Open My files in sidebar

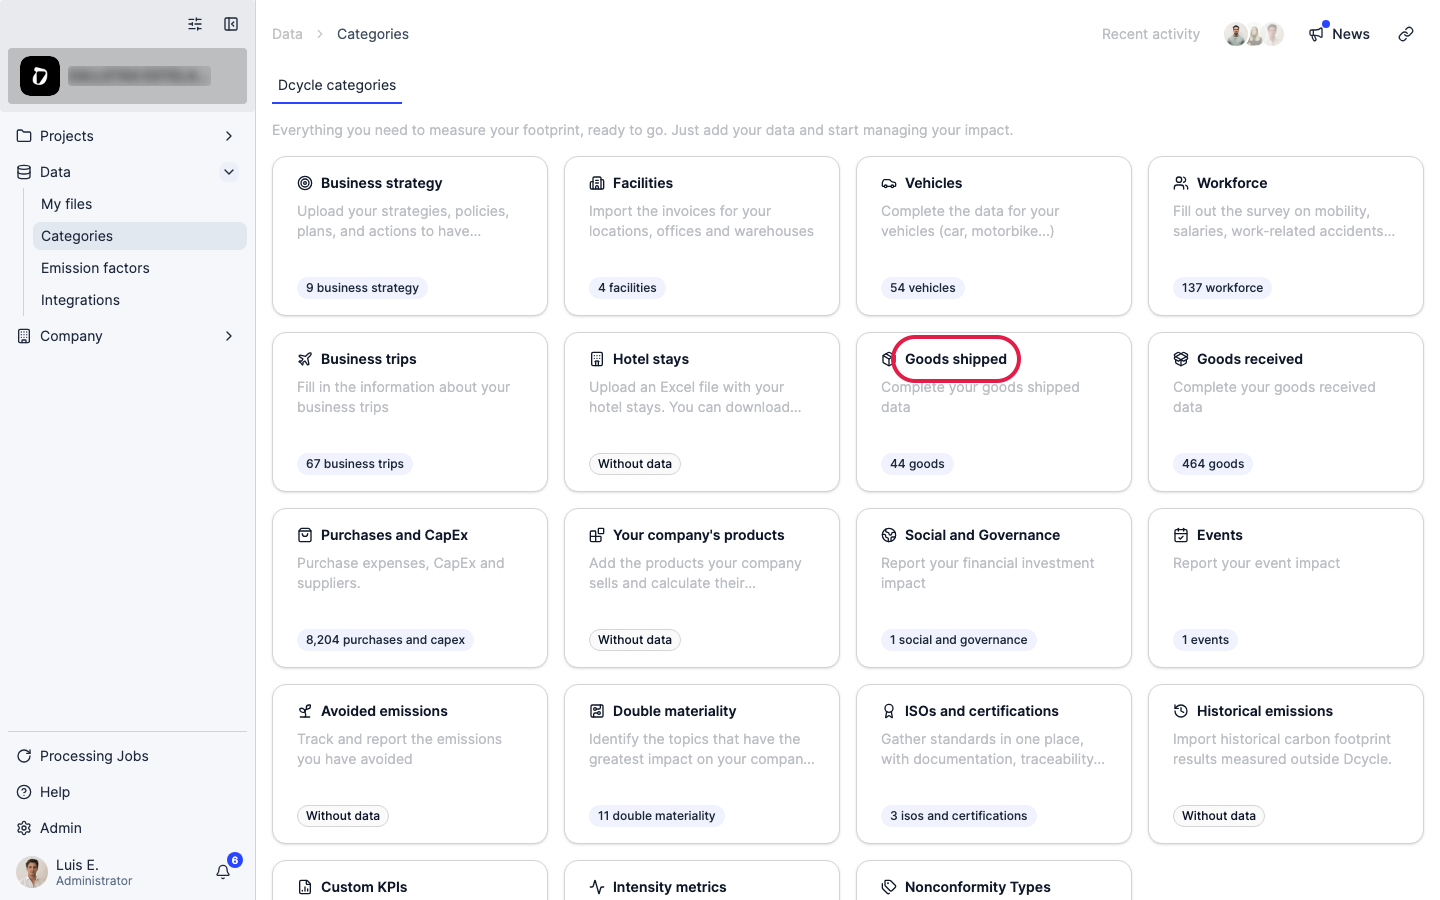pos(140,204)
